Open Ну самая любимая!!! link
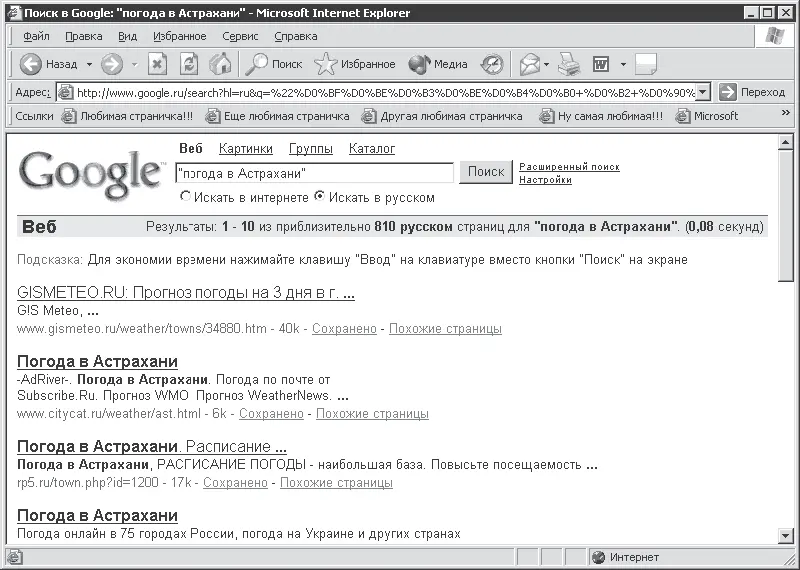The image size is (800, 570). click(x=601, y=116)
